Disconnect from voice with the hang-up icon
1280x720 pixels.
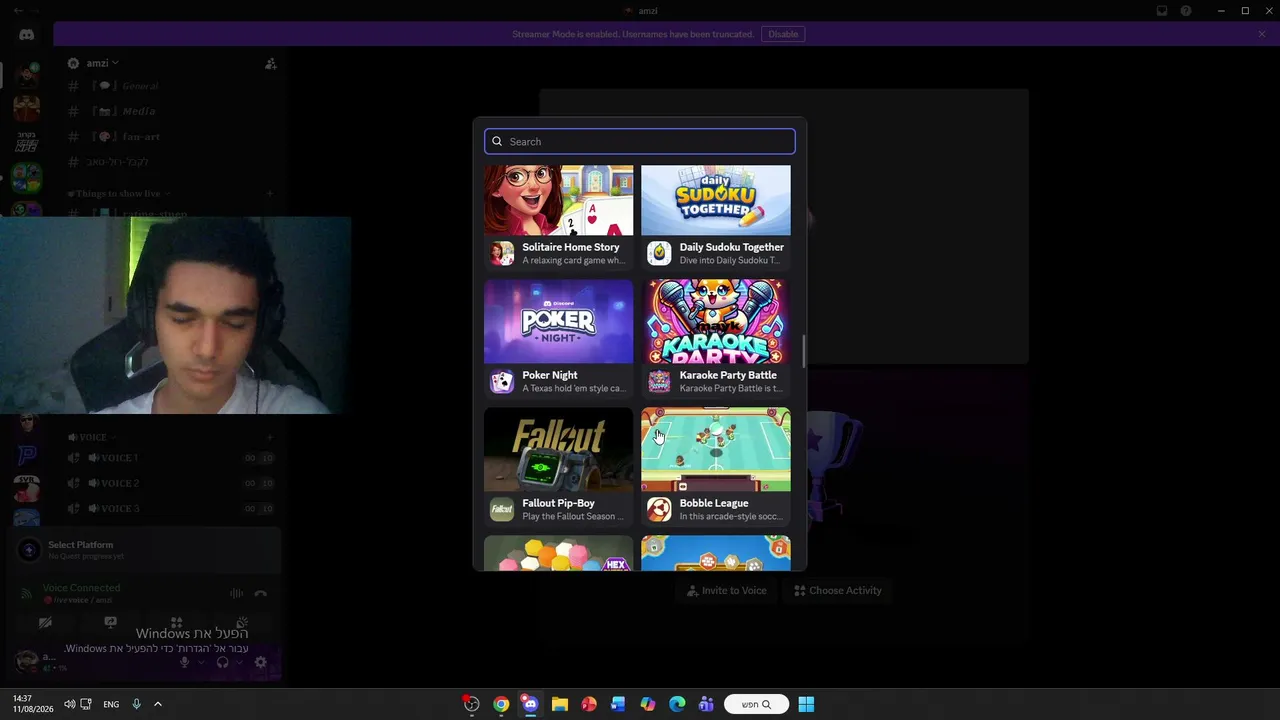click(261, 593)
